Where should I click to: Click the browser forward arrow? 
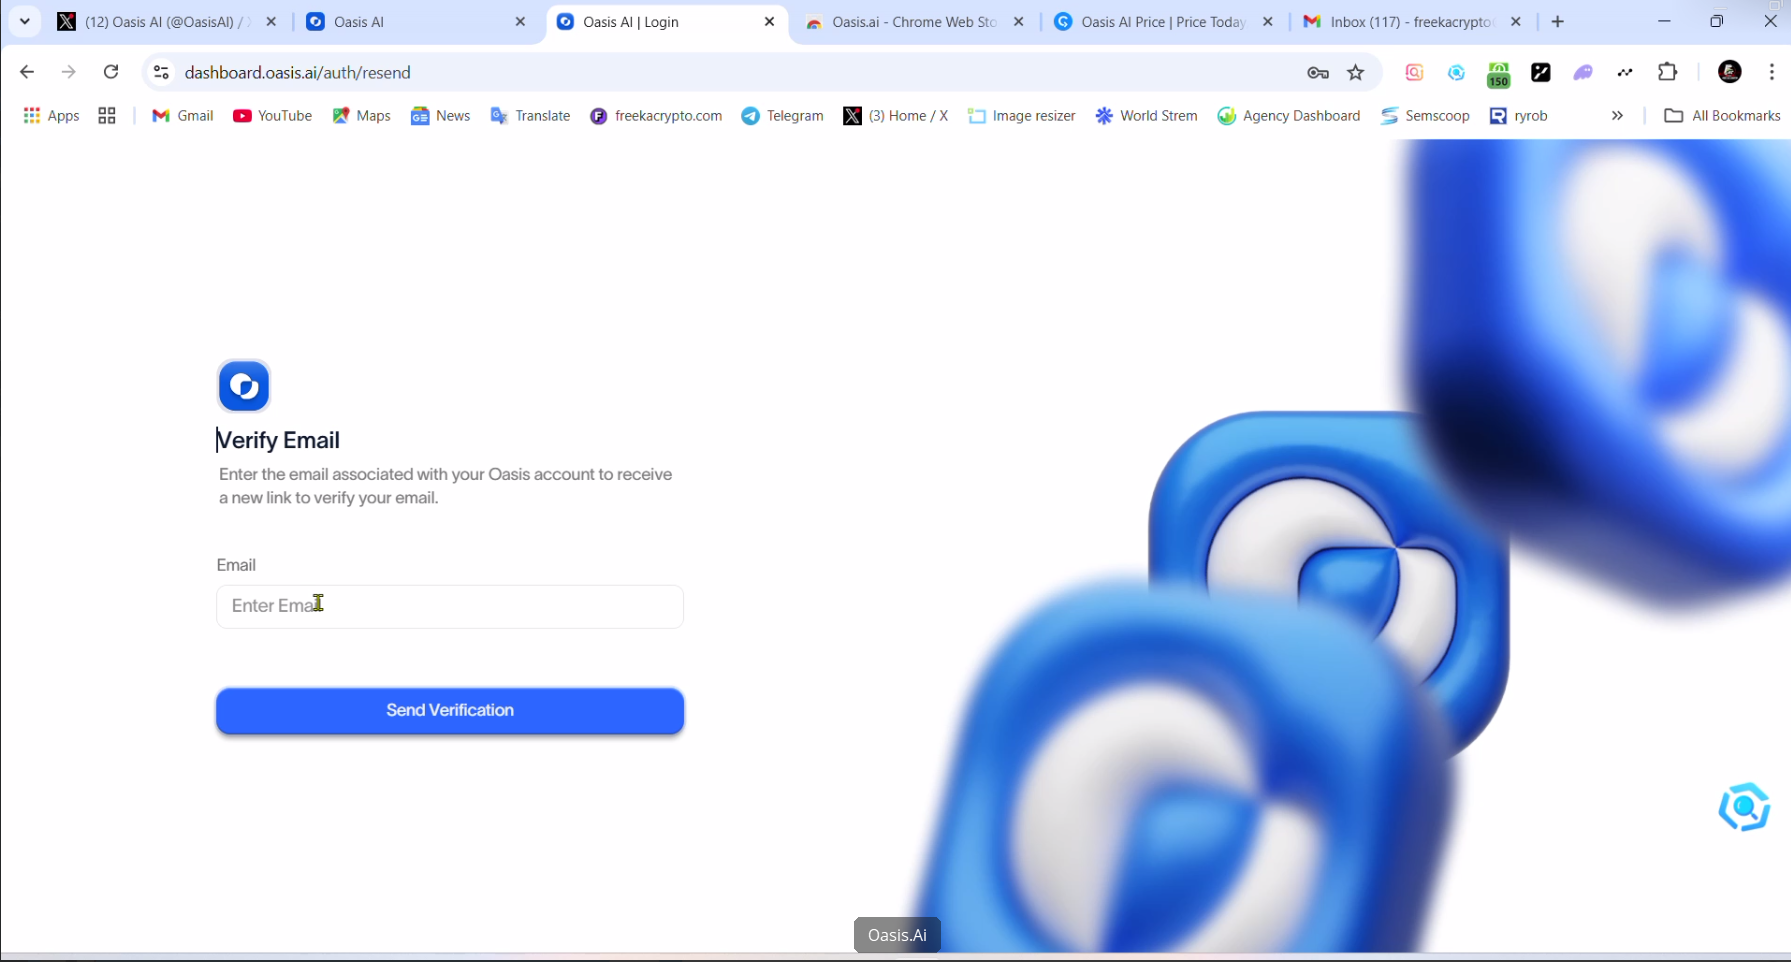[x=68, y=72]
